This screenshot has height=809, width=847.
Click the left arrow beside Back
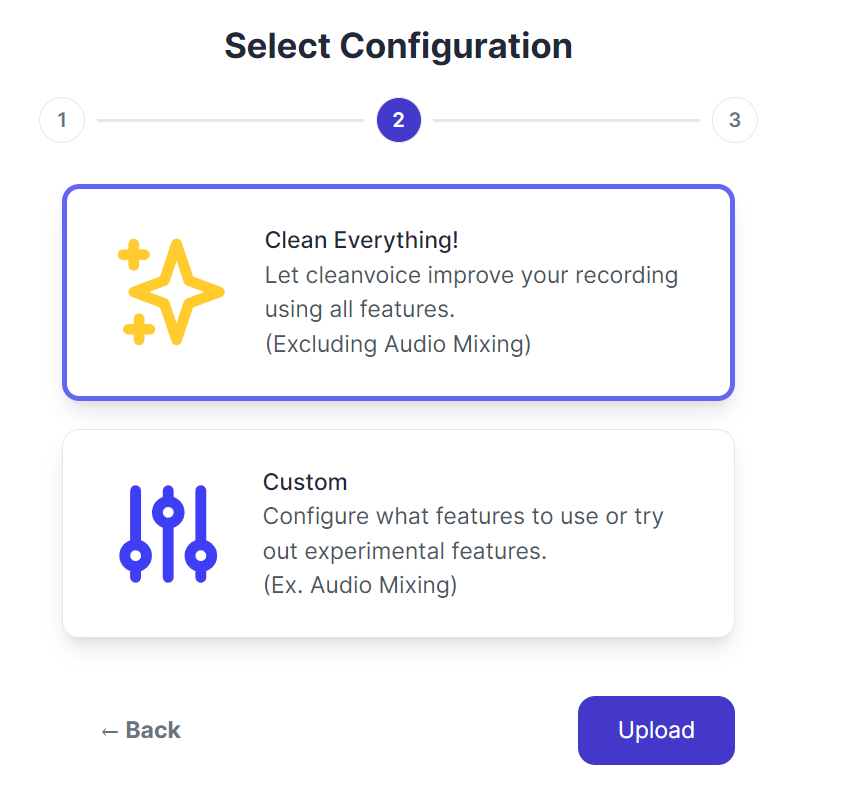[x=110, y=732]
